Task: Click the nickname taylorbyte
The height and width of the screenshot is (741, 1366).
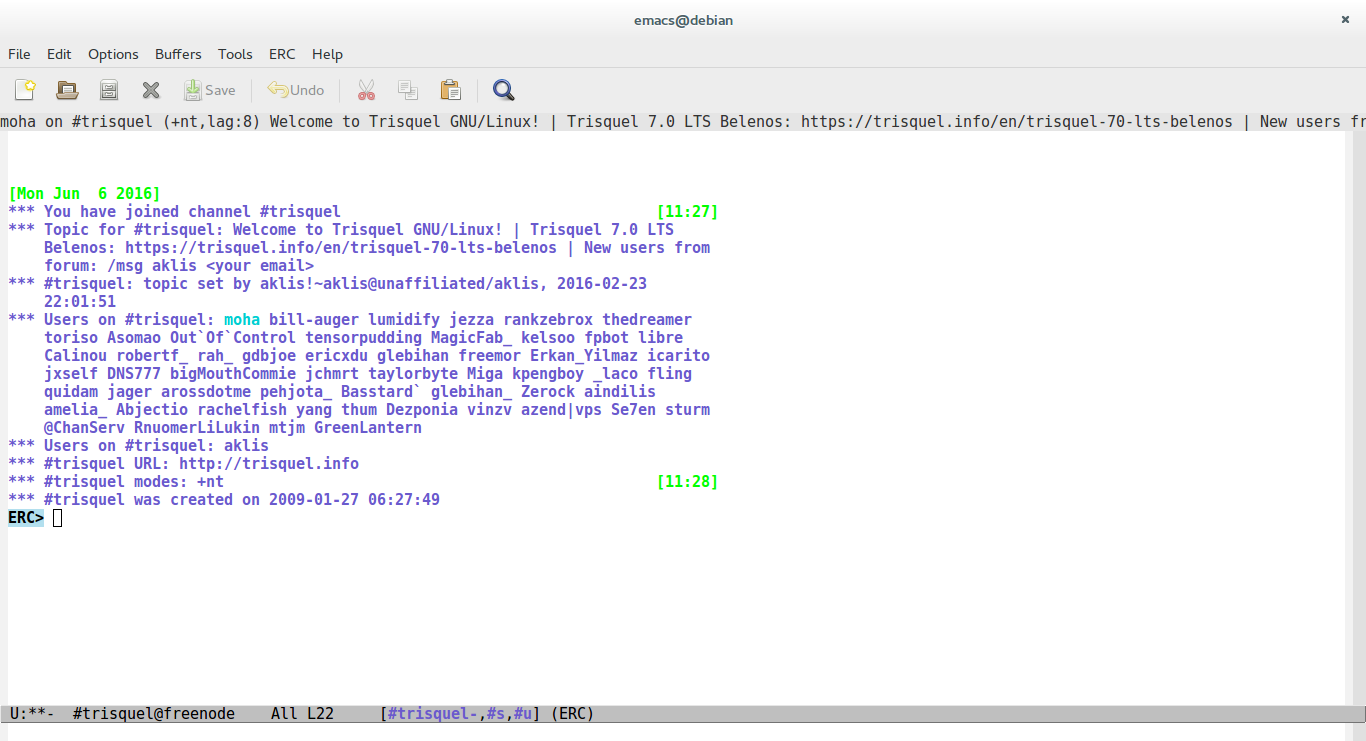Action: click(x=413, y=374)
